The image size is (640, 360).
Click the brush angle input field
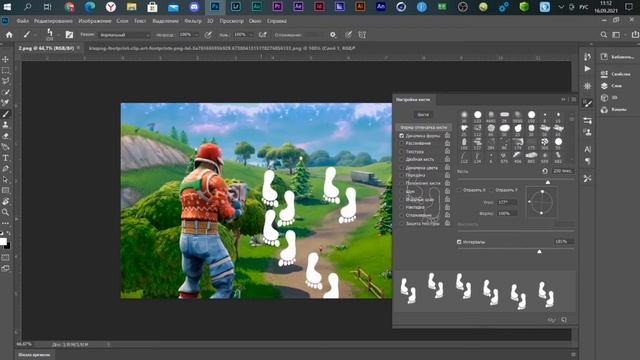tap(507, 202)
